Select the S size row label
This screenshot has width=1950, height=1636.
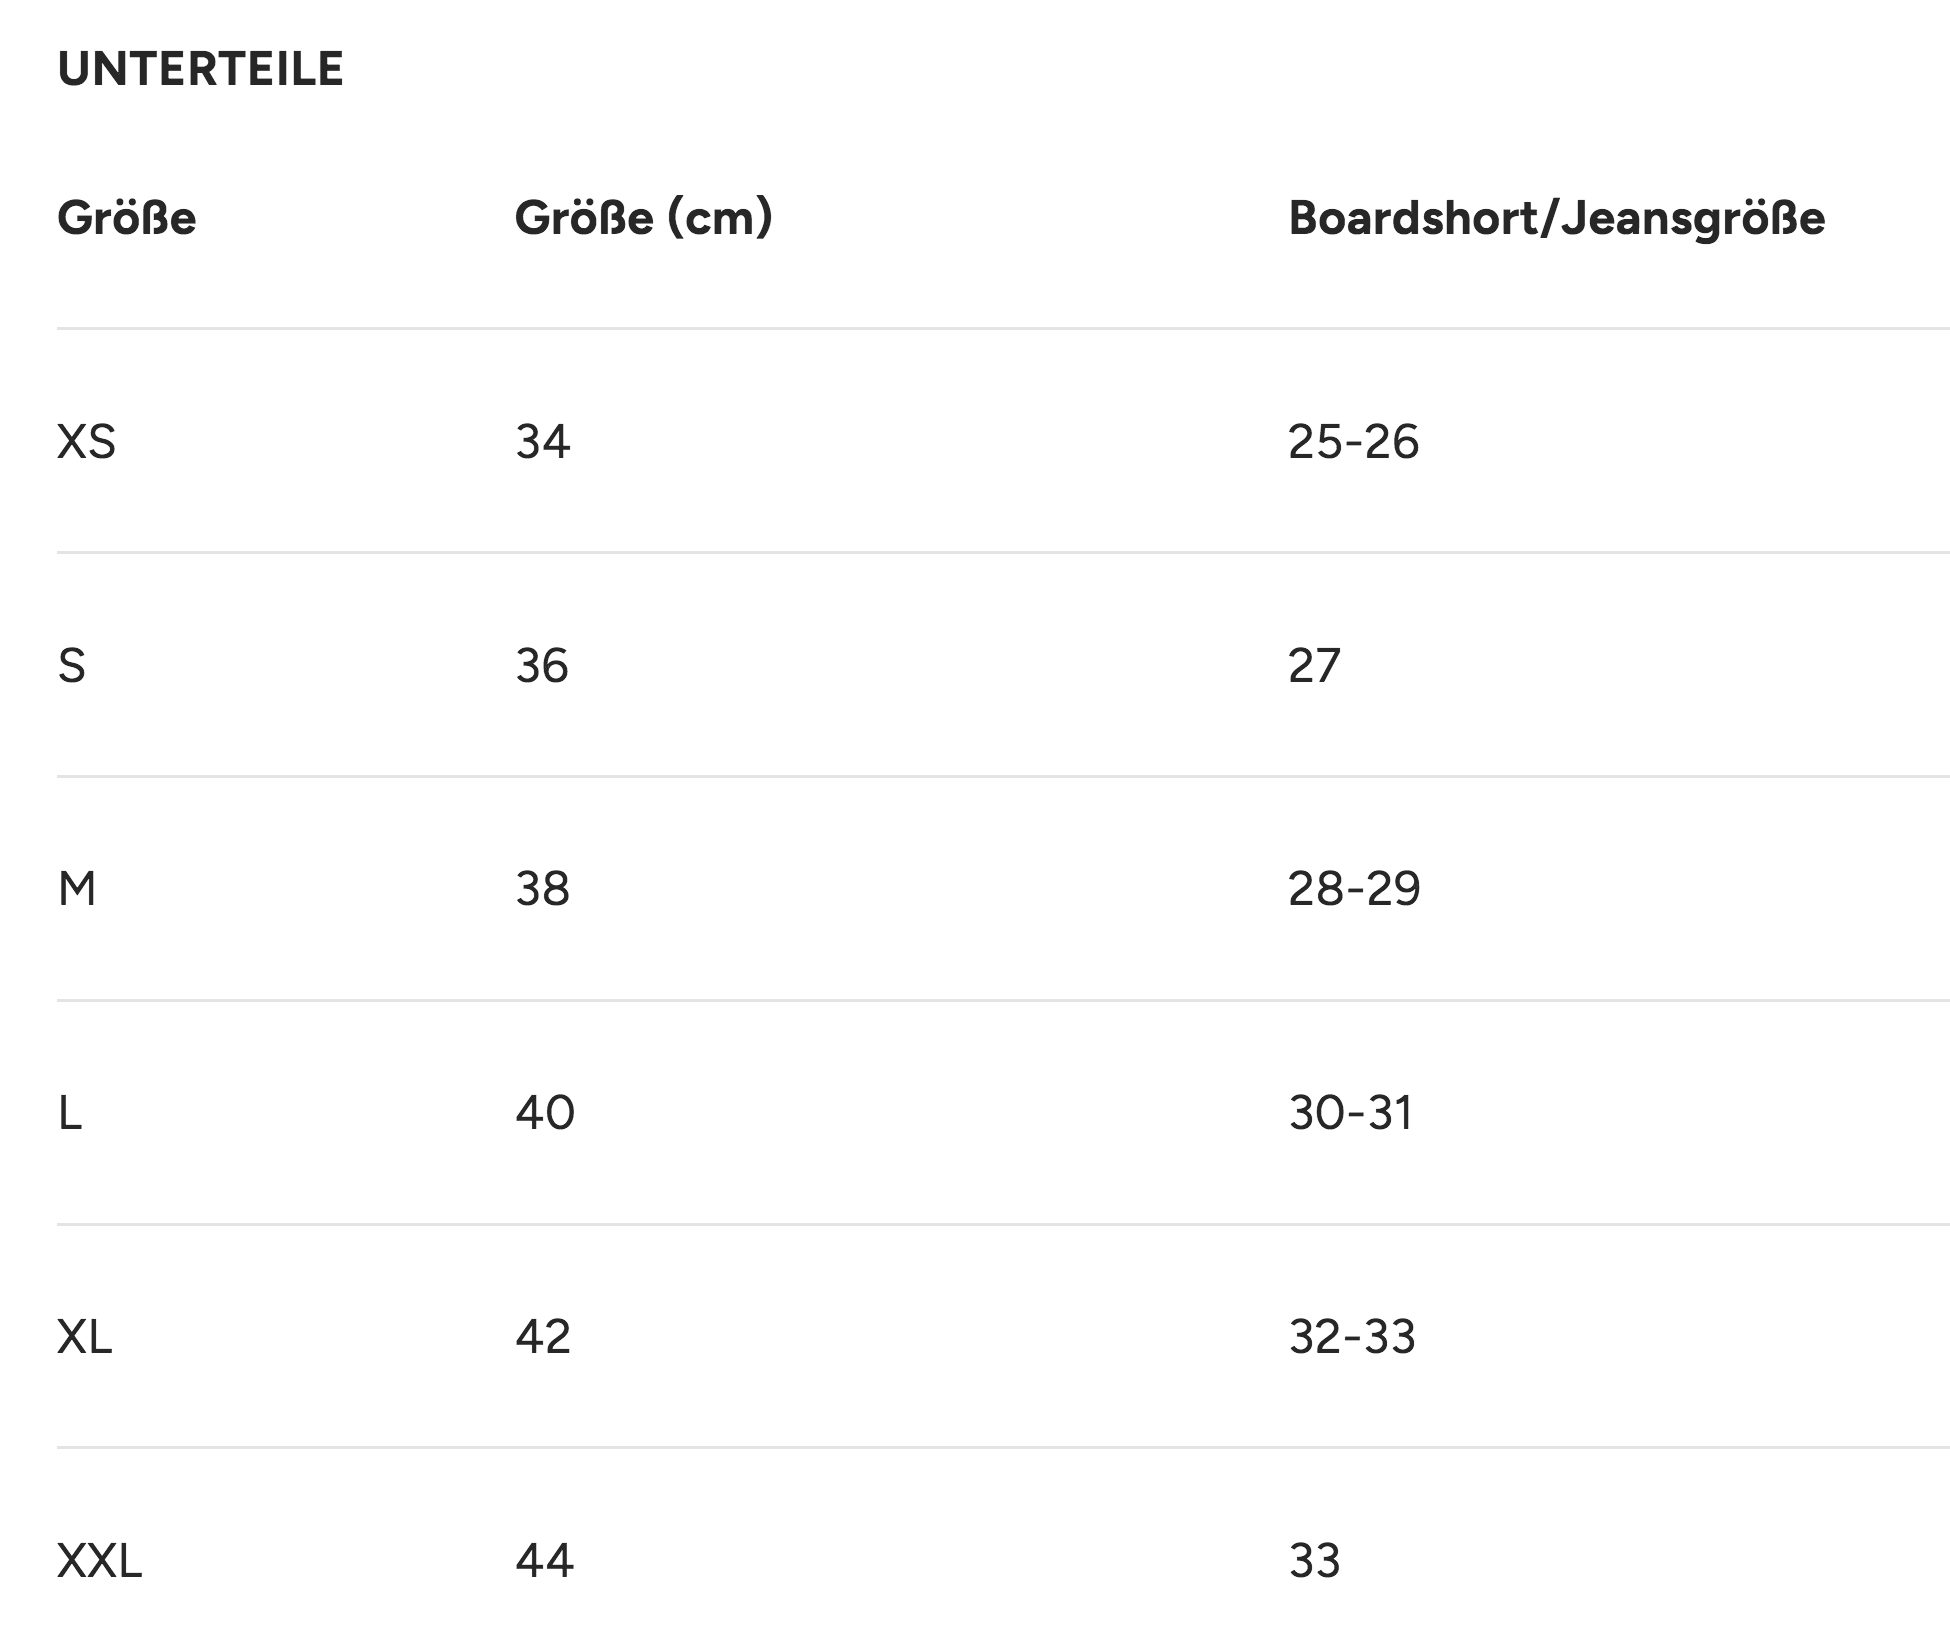pos(72,665)
